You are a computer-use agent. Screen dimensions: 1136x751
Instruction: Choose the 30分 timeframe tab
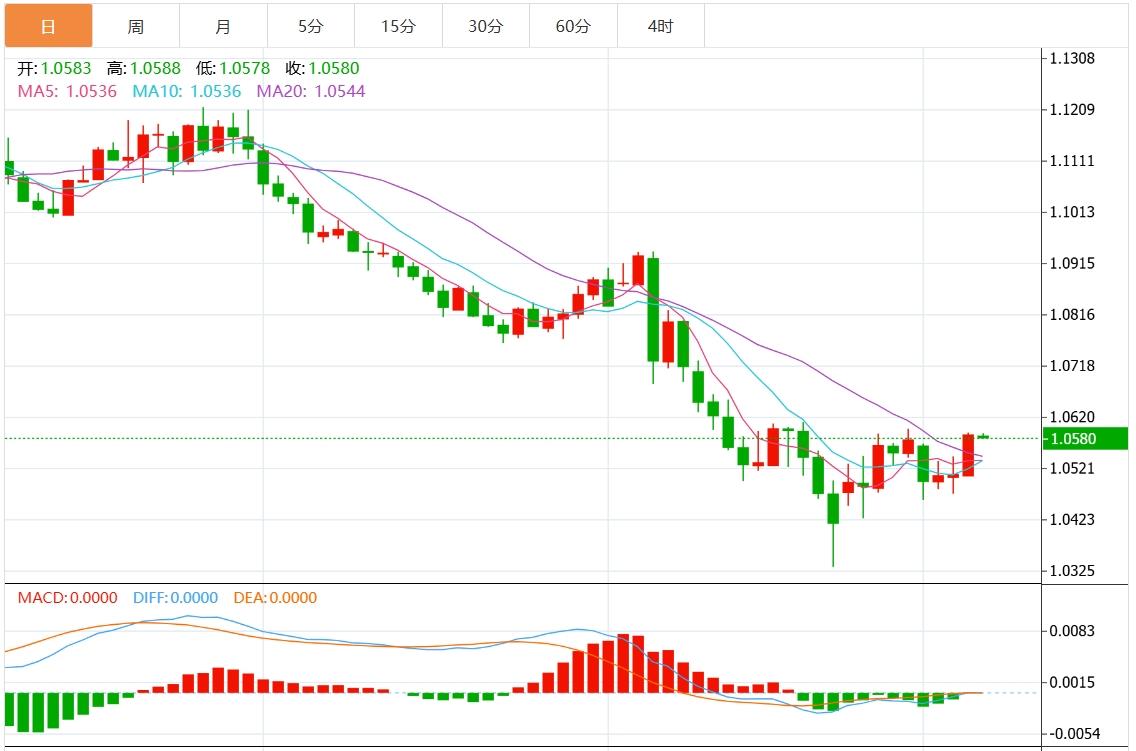click(485, 26)
